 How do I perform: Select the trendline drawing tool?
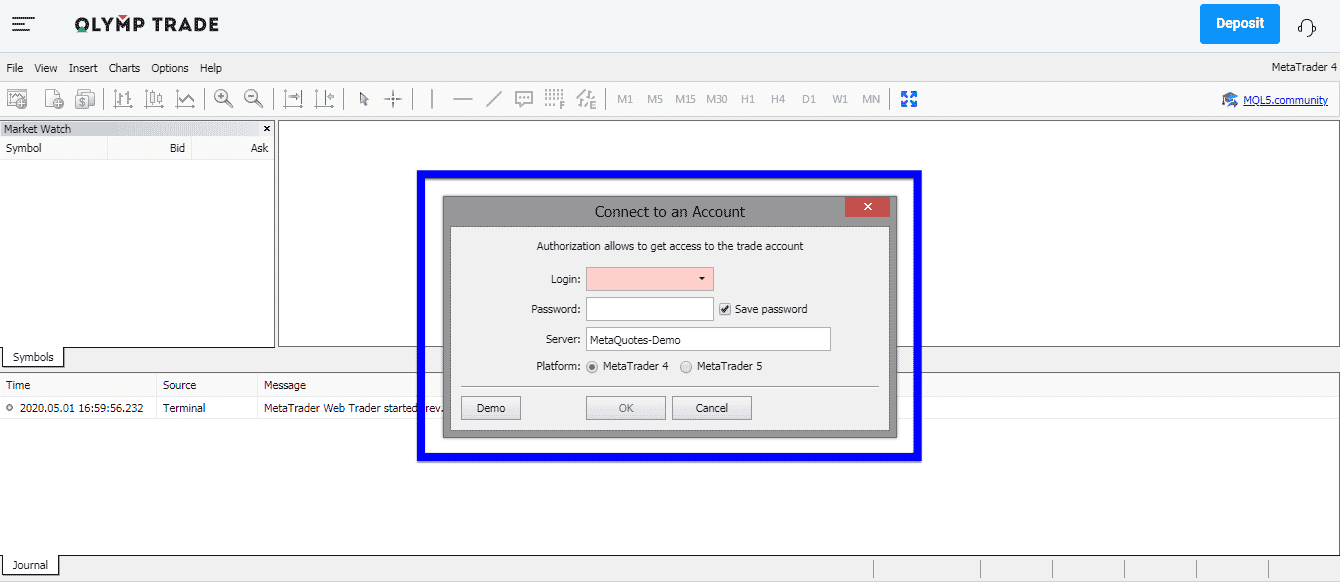[x=493, y=98]
